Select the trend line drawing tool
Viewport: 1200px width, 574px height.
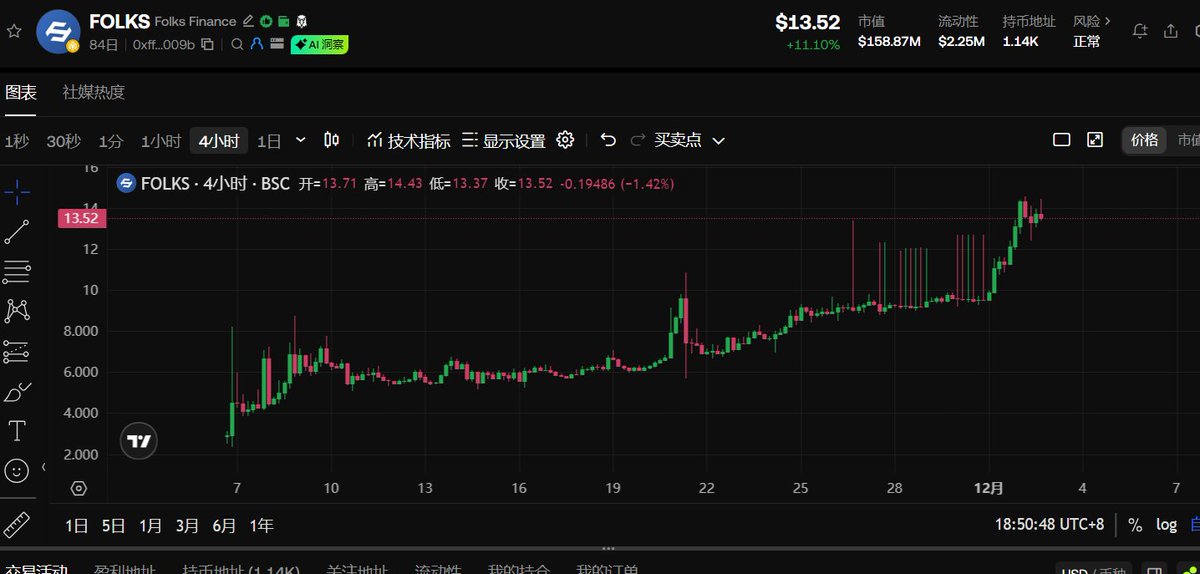coord(17,232)
